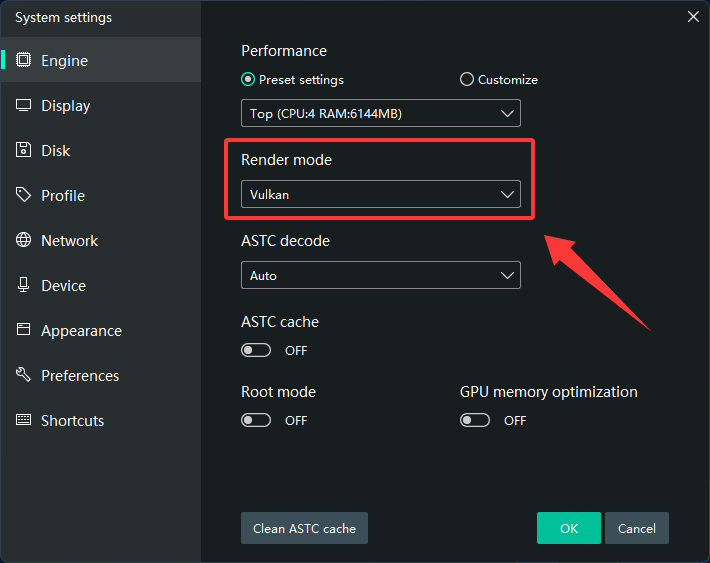This screenshot has width=710, height=563.
Task: Click the Shortcuts keyboard icon
Action: (x=23, y=420)
